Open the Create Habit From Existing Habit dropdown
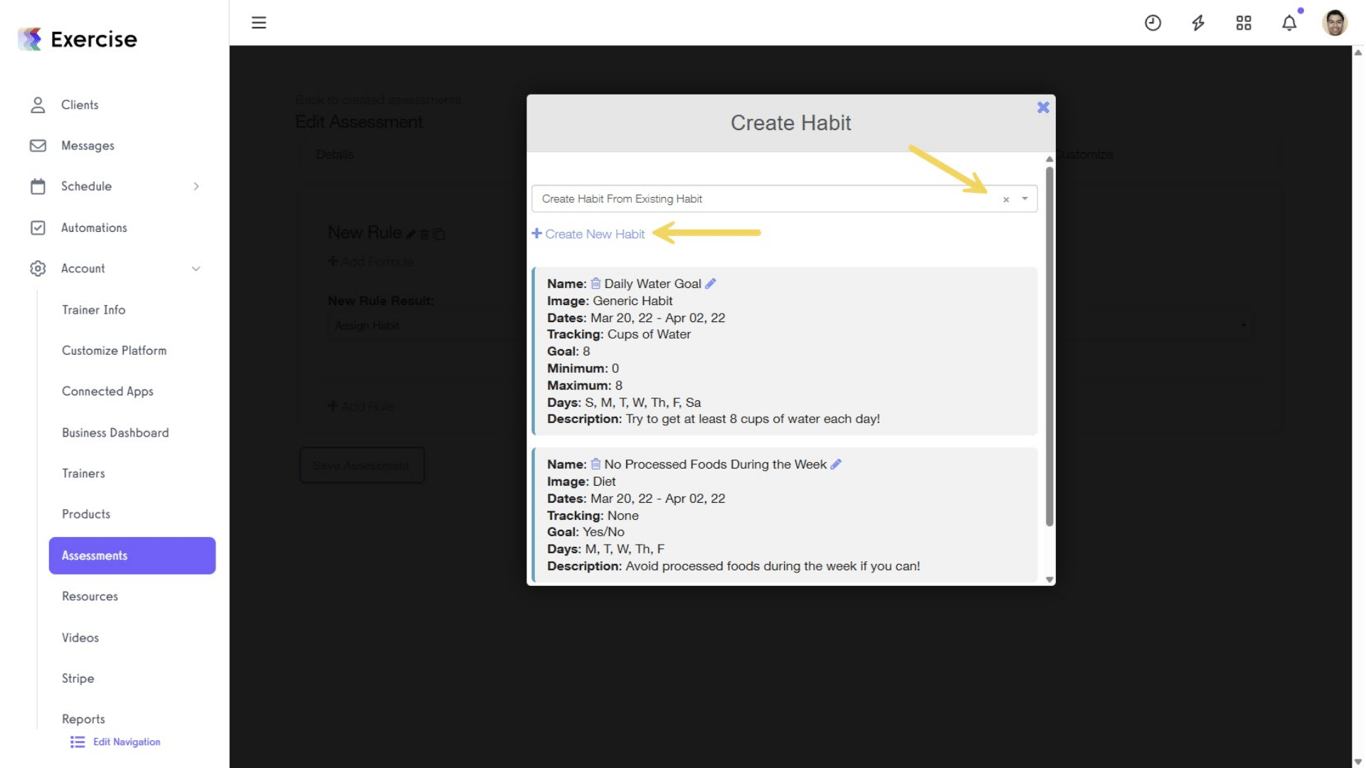This screenshot has width=1366, height=768. [1023, 198]
